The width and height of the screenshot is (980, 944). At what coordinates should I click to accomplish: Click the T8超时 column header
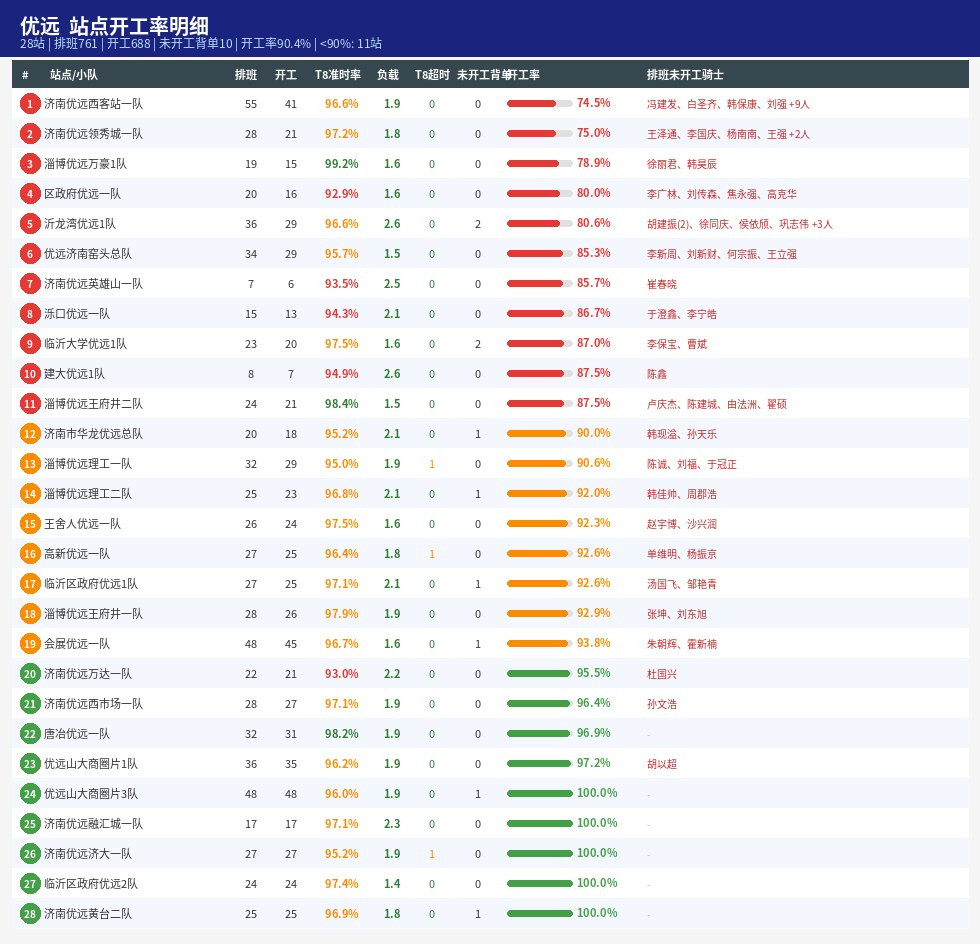click(432, 74)
